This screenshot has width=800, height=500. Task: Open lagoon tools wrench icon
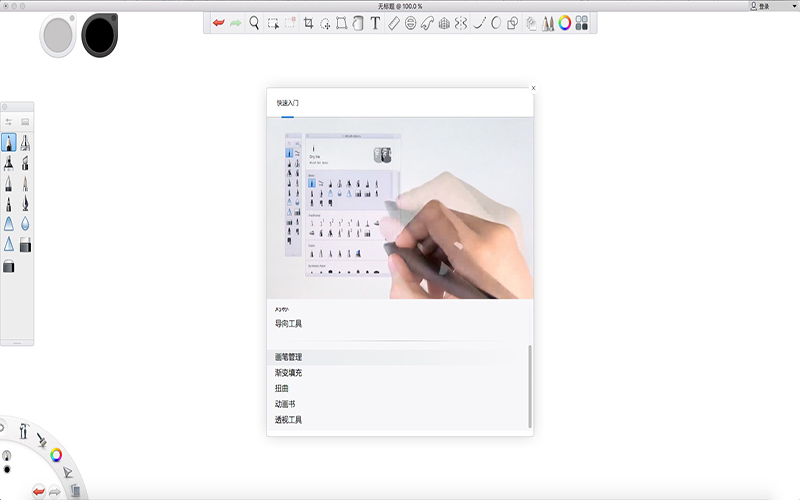23,431
